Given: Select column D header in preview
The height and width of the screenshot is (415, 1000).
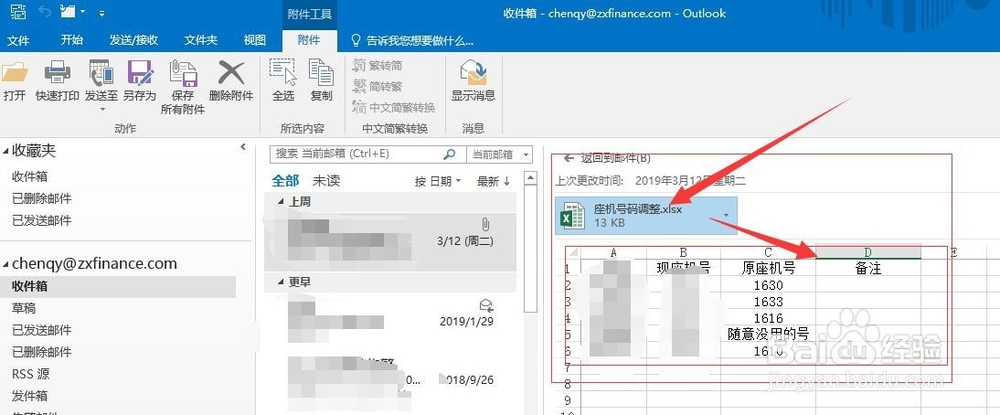Looking at the screenshot, I should [x=868, y=252].
